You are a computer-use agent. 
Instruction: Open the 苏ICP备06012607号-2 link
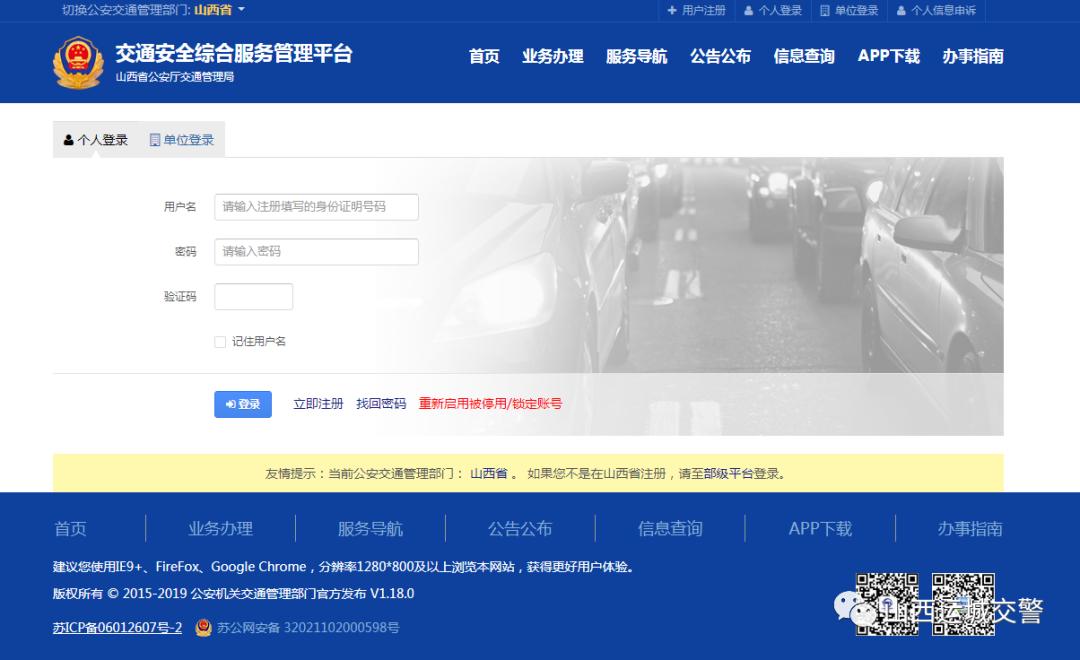click(117, 628)
